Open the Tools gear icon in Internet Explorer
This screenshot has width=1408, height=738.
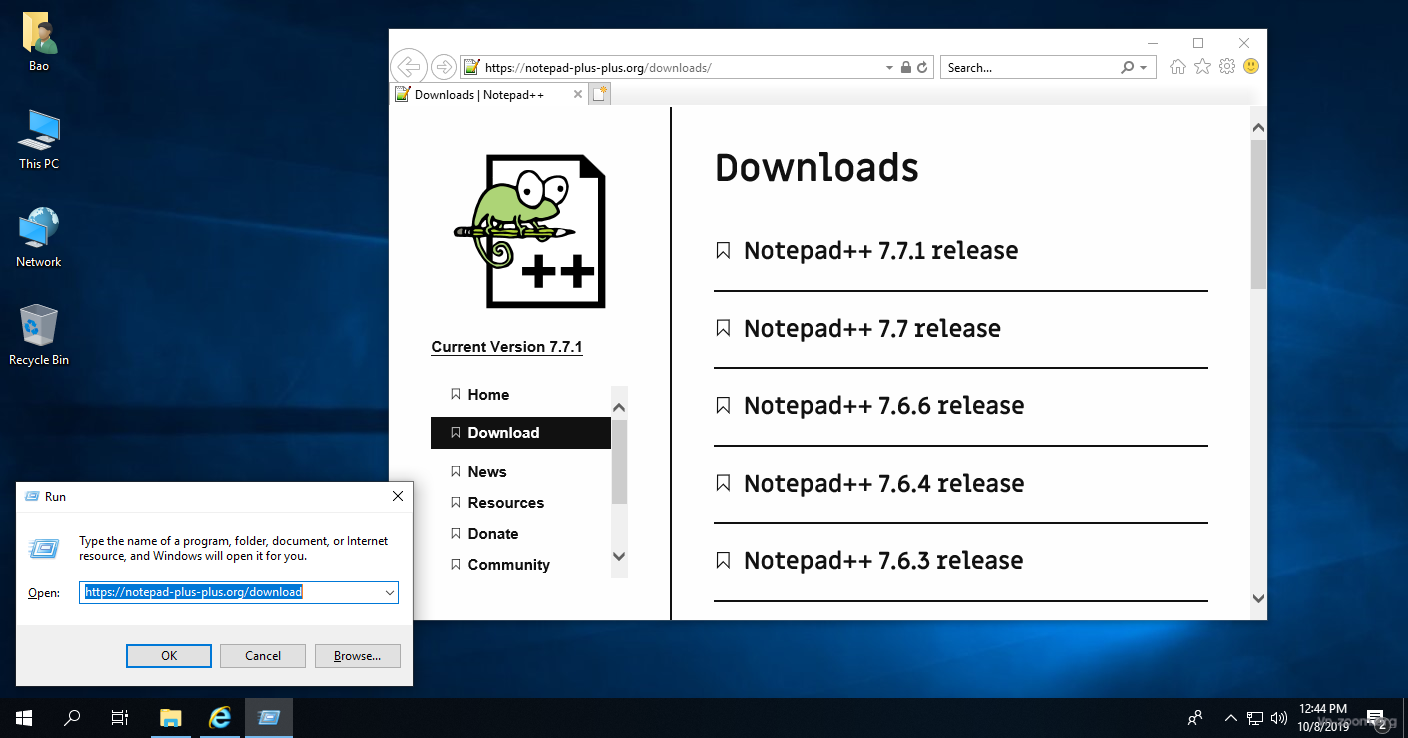[1227, 67]
